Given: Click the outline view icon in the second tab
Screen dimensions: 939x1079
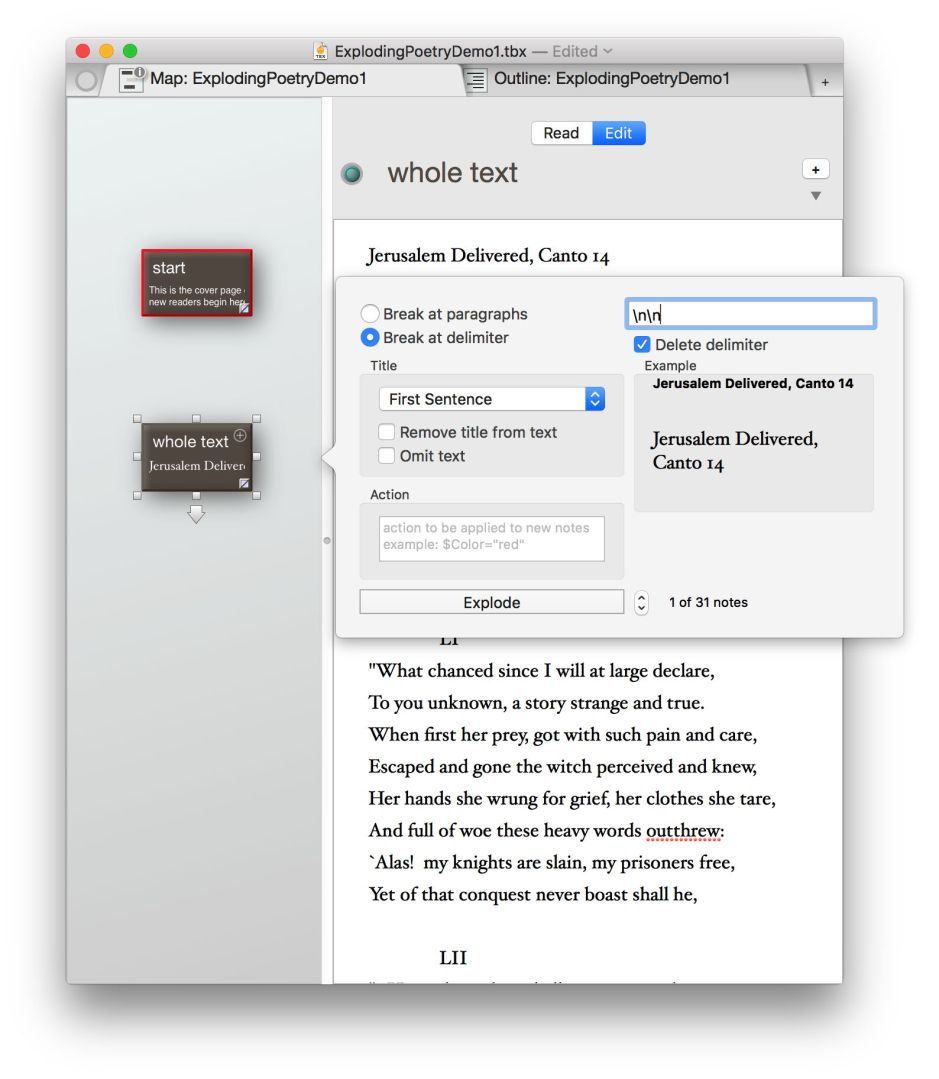Looking at the screenshot, I should [477, 80].
